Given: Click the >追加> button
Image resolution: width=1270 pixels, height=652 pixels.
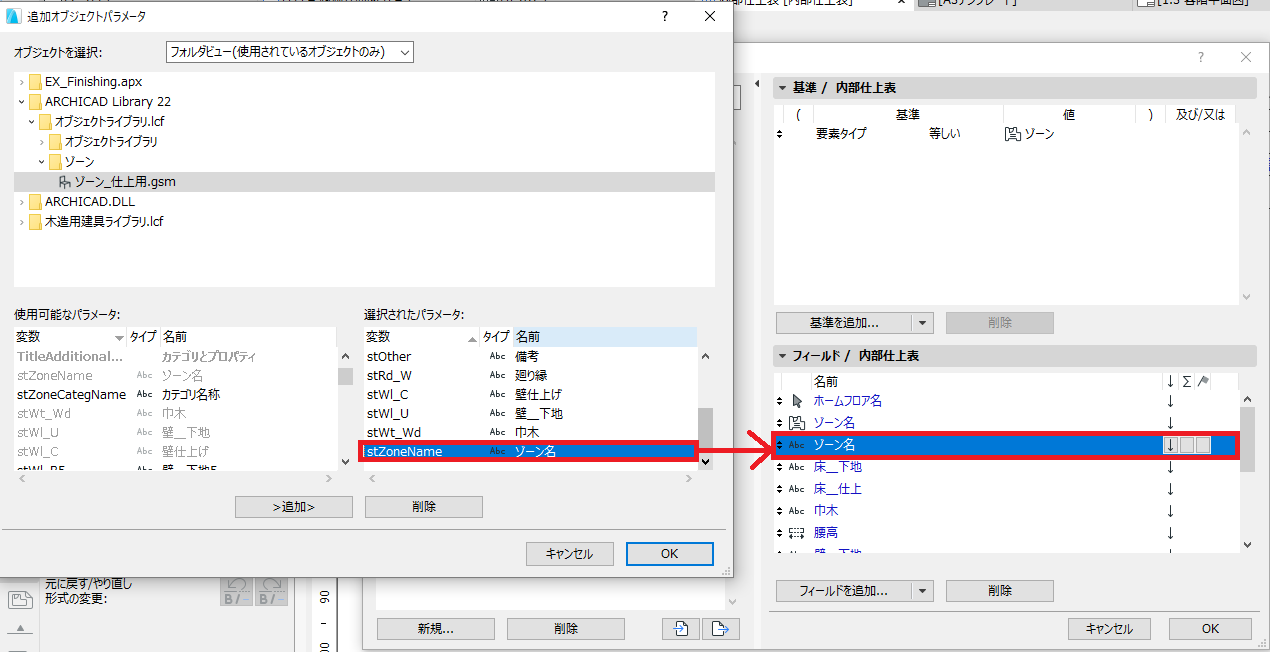Looking at the screenshot, I should pyautogui.click(x=294, y=507).
